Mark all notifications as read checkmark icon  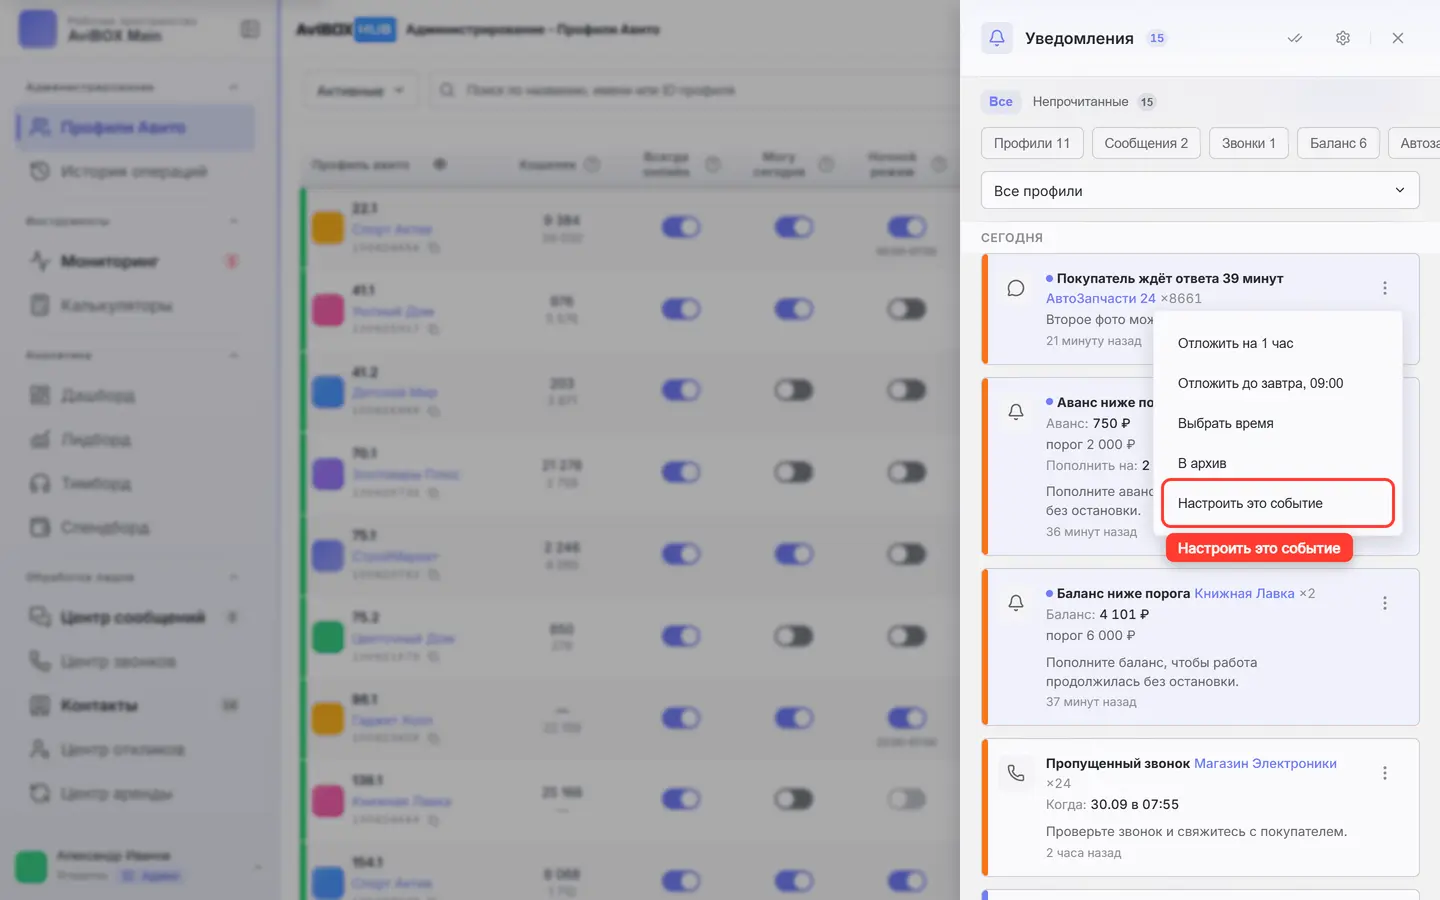[1295, 38]
